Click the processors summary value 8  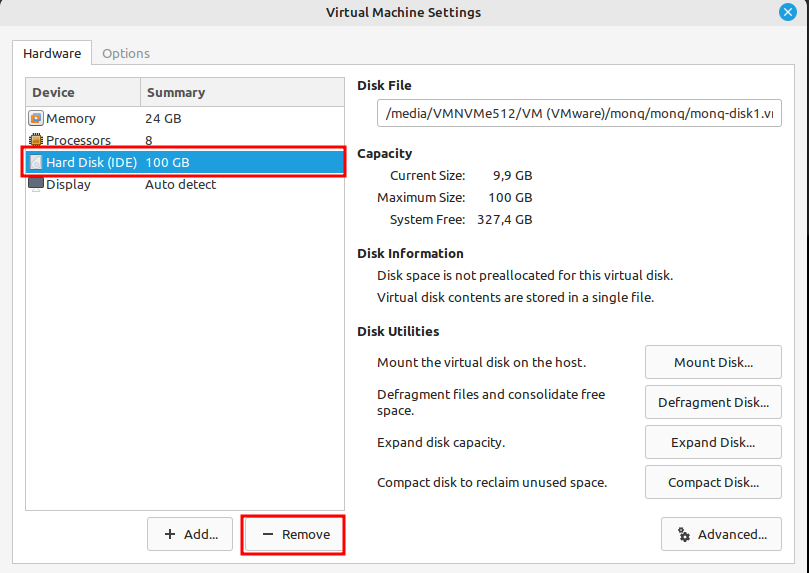click(x=149, y=140)
